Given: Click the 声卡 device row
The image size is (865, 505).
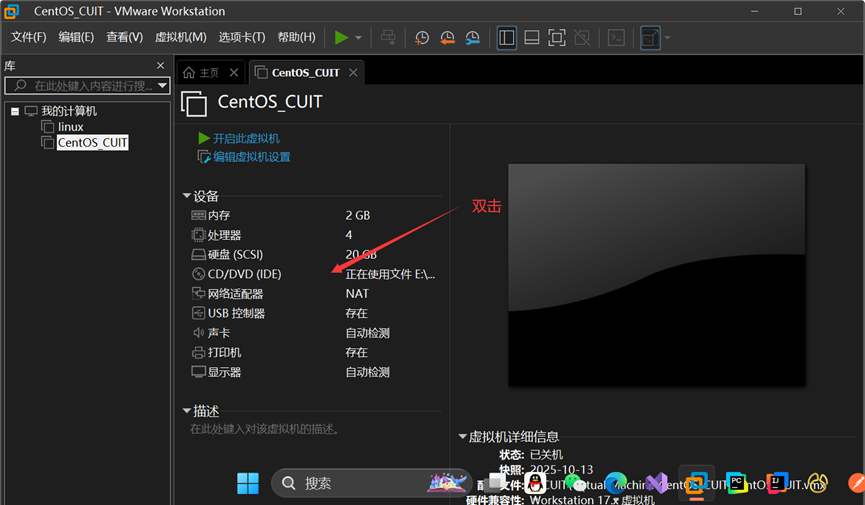Looking at the screenshot, I should tap(316, 333).
